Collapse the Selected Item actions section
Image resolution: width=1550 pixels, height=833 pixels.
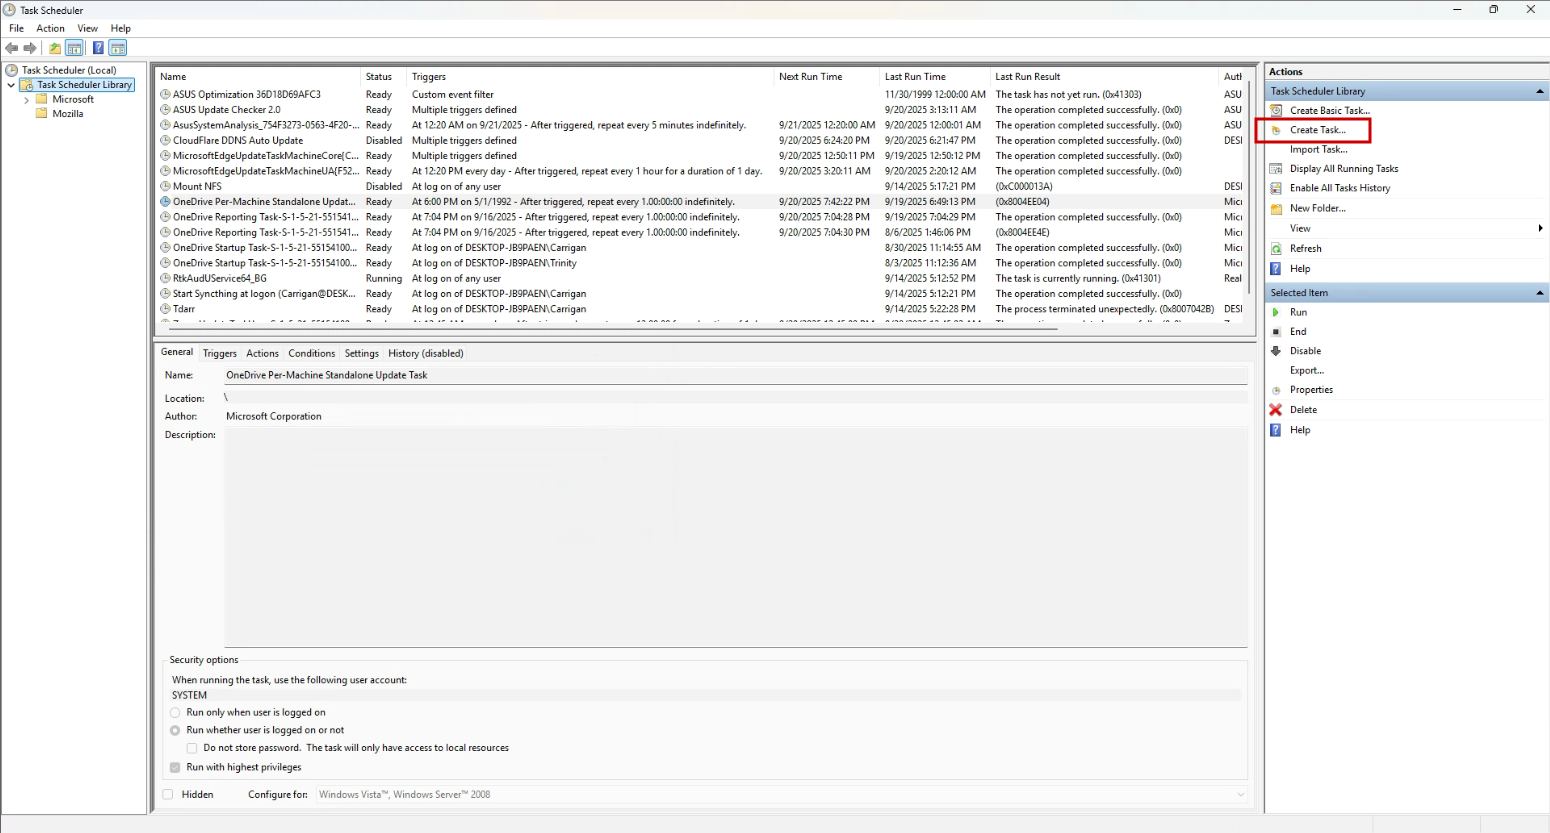pyautogui.click(x=1539, y=293)
